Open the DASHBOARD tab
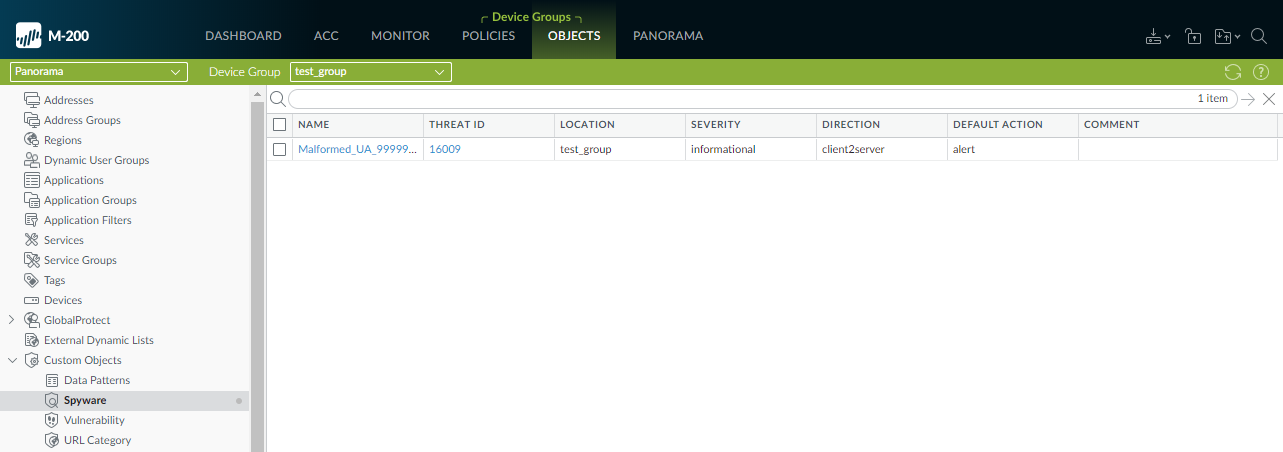 click(243, 36)
